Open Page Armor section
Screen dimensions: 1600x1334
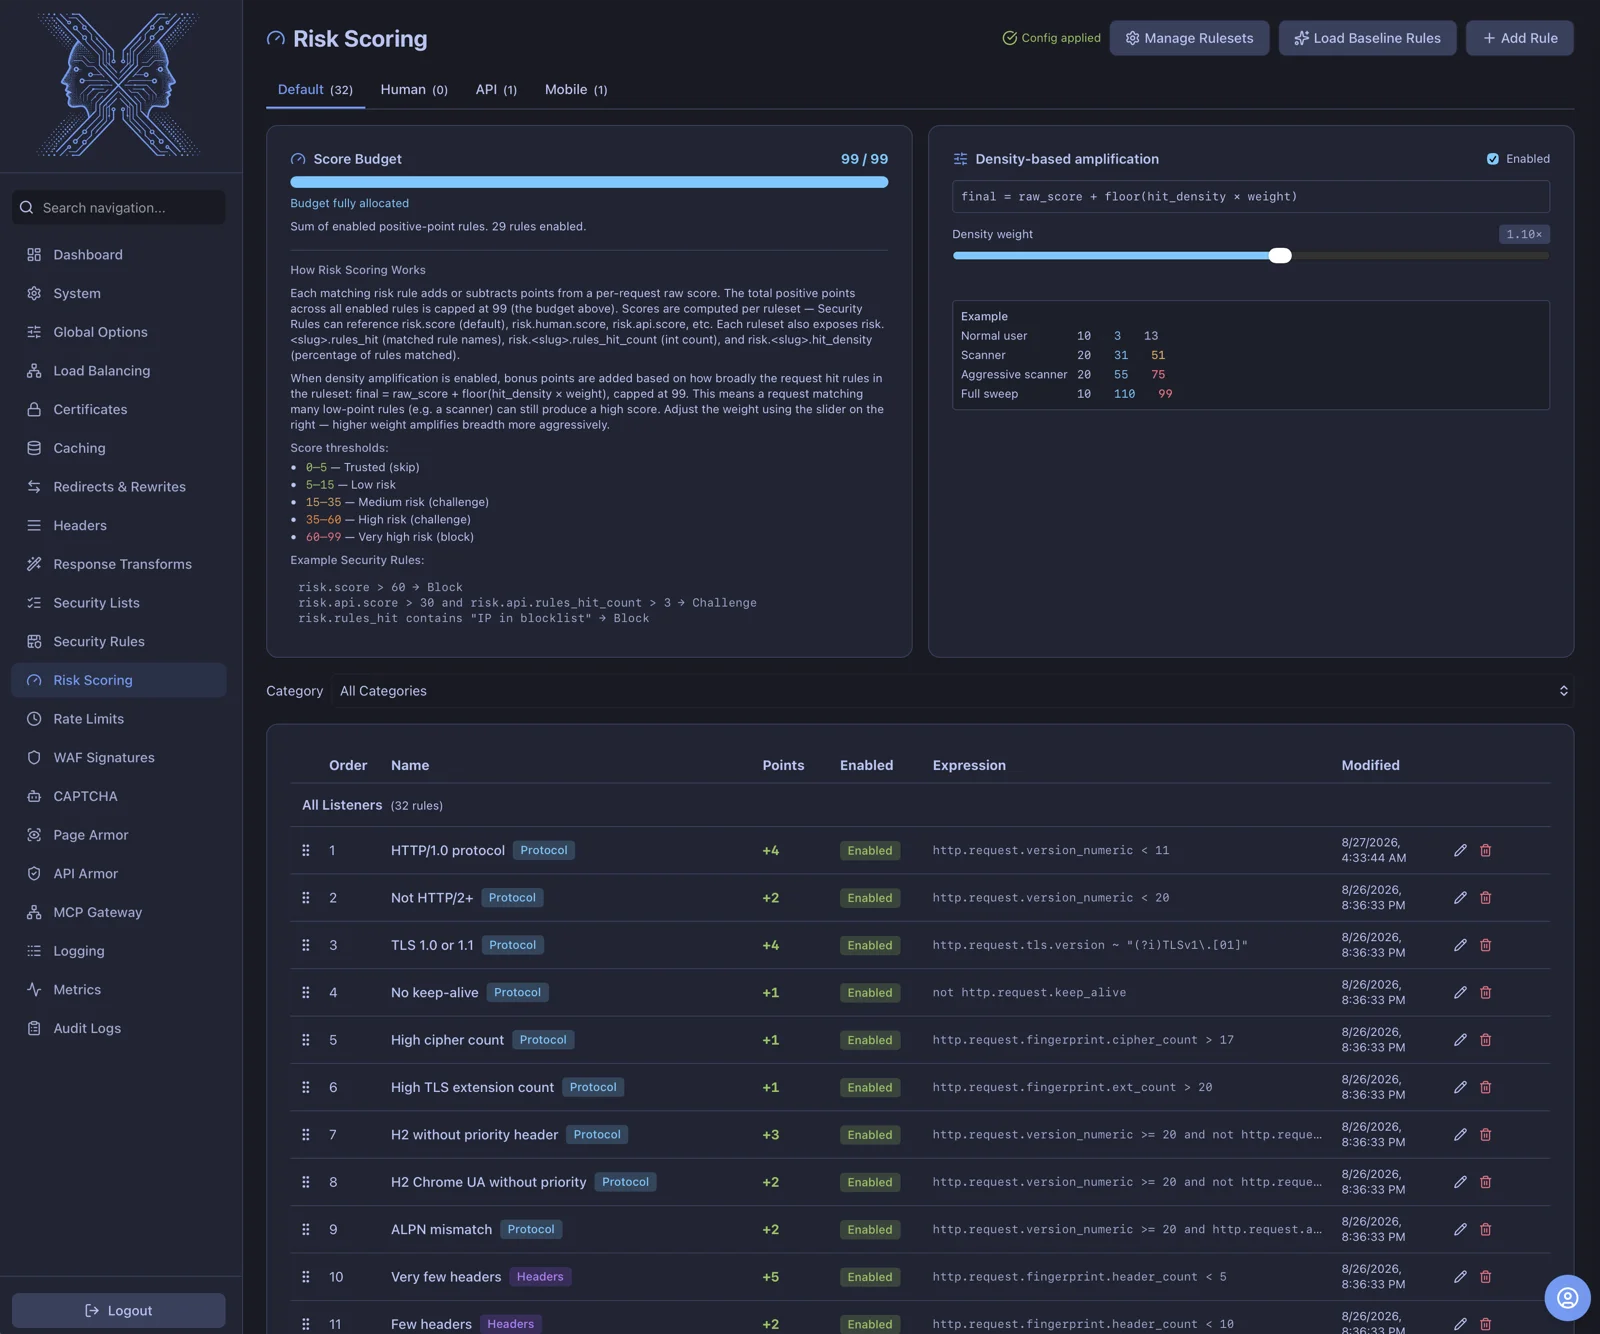click(x=118, y=835)
